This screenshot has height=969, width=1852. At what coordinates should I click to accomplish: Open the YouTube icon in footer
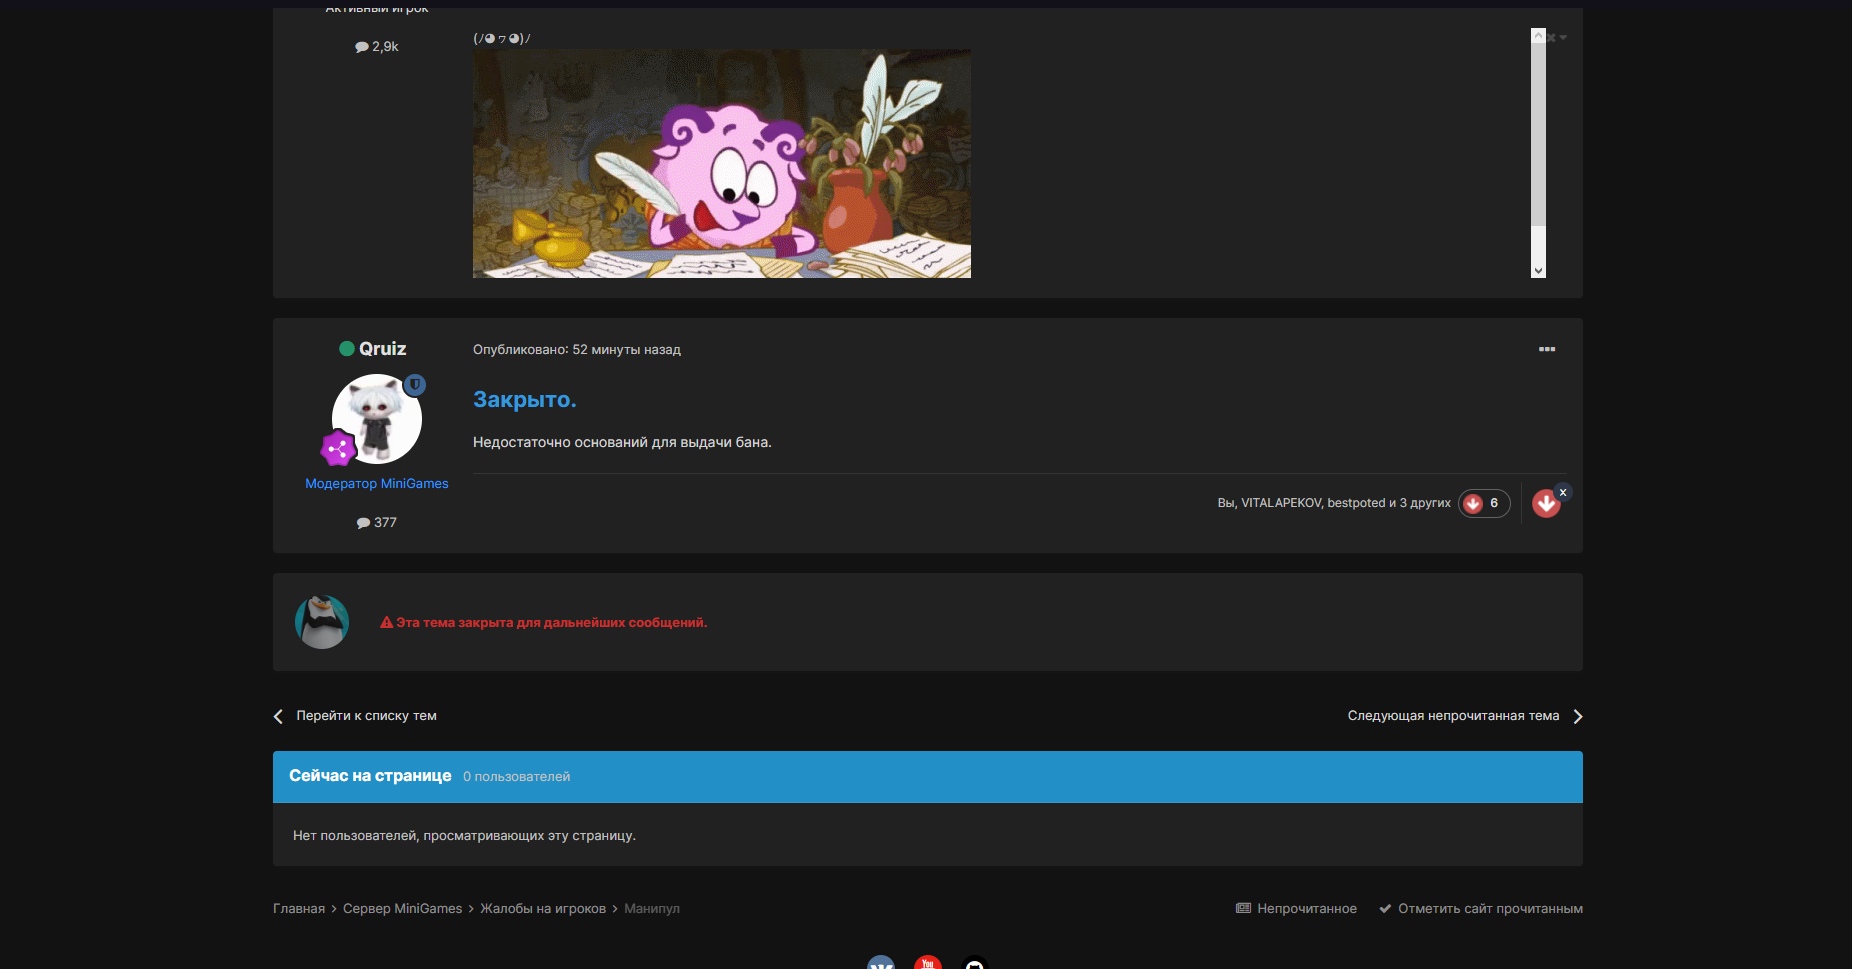(x=927, y=963)
